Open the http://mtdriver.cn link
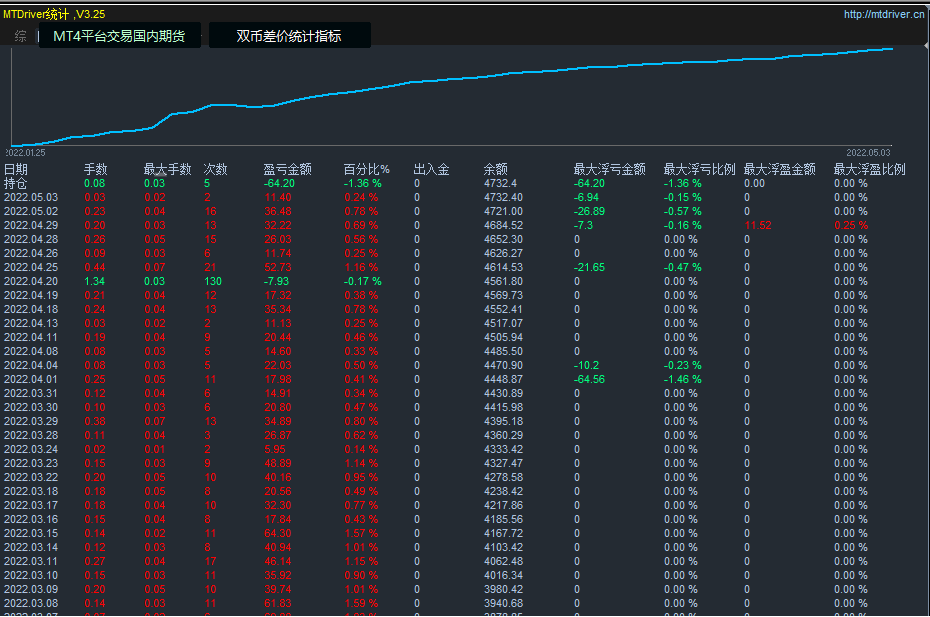930x617 pixels. click(884, 14)
